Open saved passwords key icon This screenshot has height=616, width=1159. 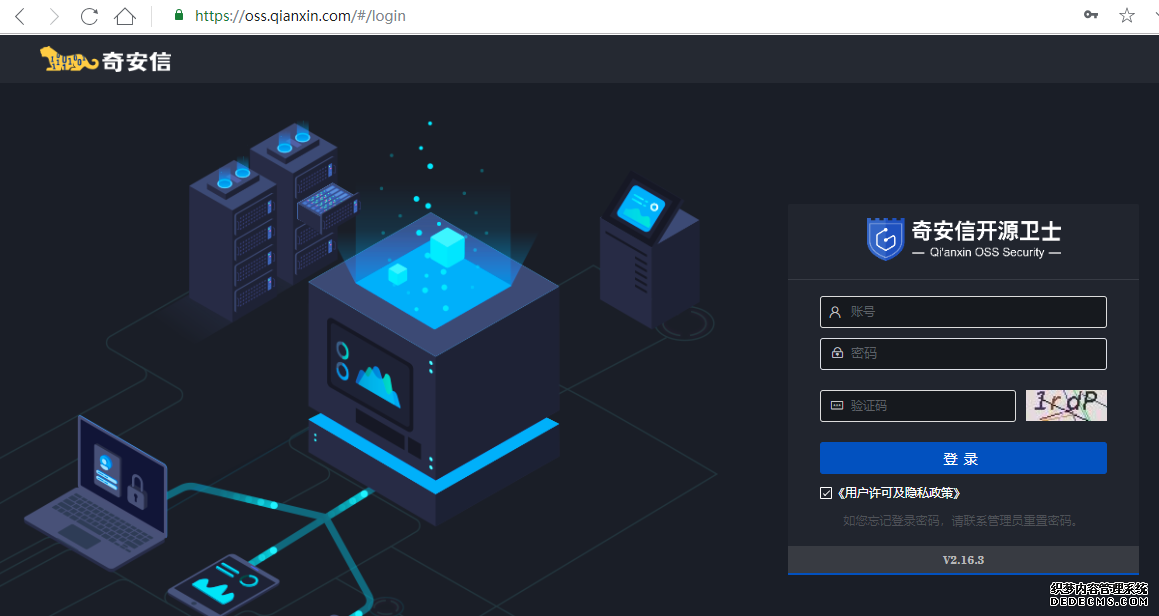point(1091,15)
